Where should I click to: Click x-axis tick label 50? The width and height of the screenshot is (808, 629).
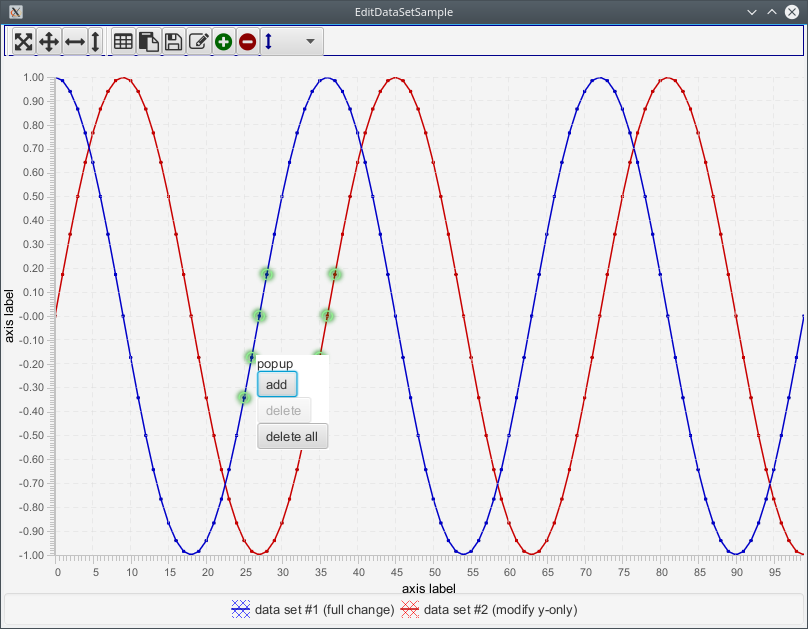tap(435, 572)
